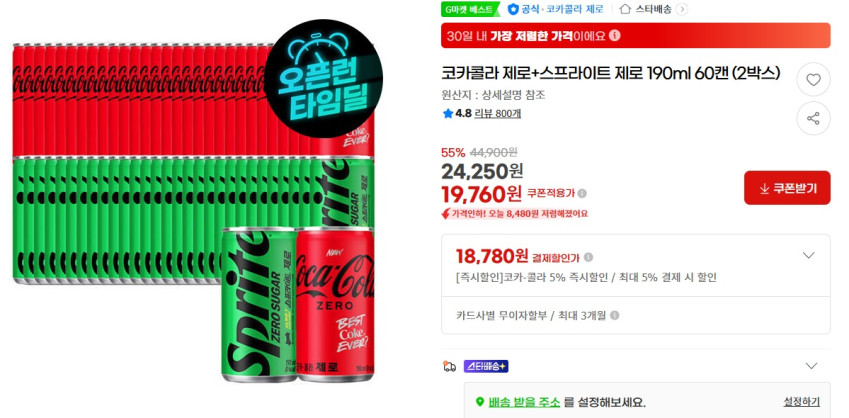
Task: Open the G마켓 베스트 badge
Action: click(469, 9)
